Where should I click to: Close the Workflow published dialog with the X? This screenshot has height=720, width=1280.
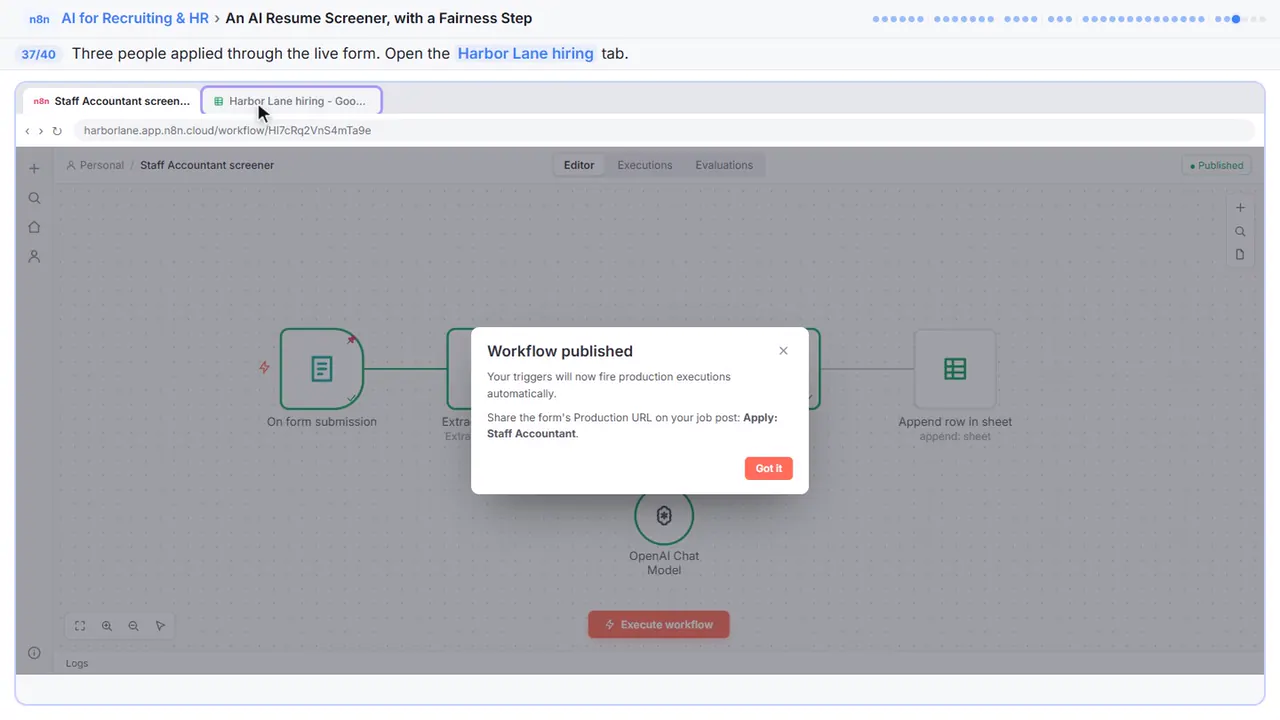pyautogui.click(x=783, y=351)
